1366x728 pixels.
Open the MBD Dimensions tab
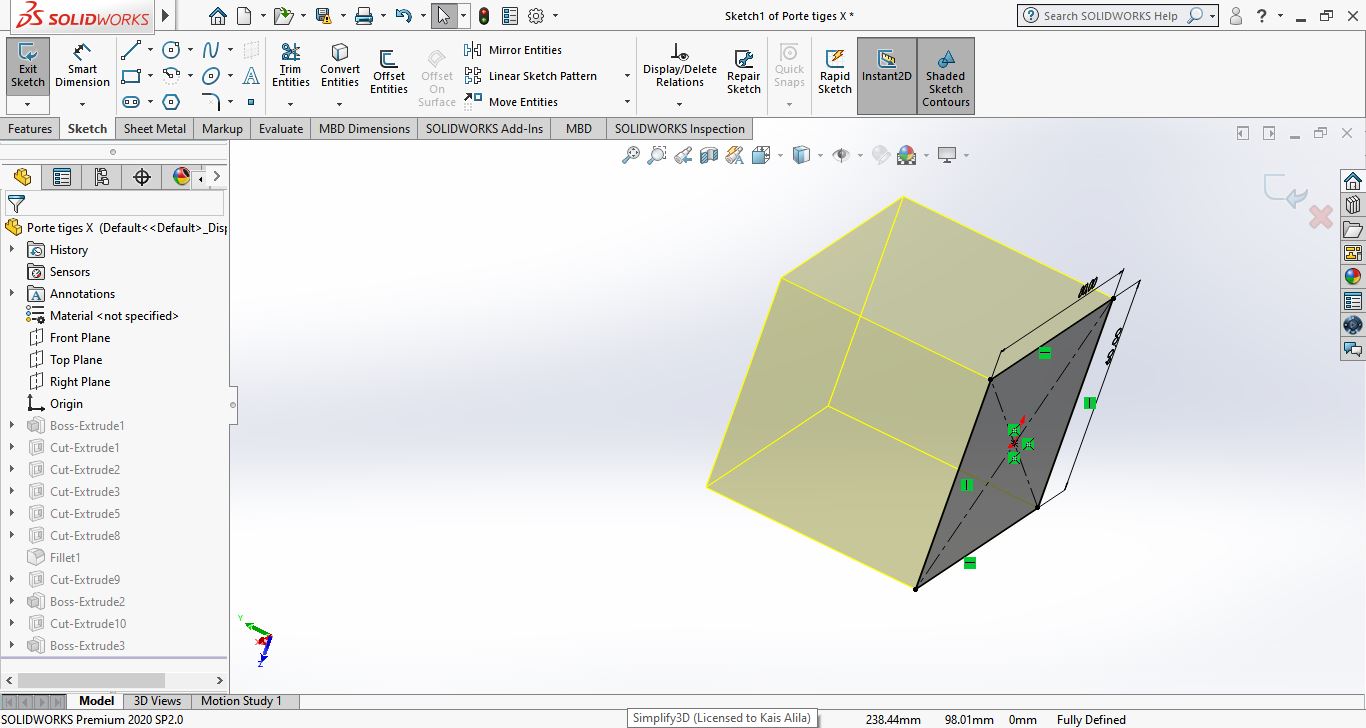(364, 129)
